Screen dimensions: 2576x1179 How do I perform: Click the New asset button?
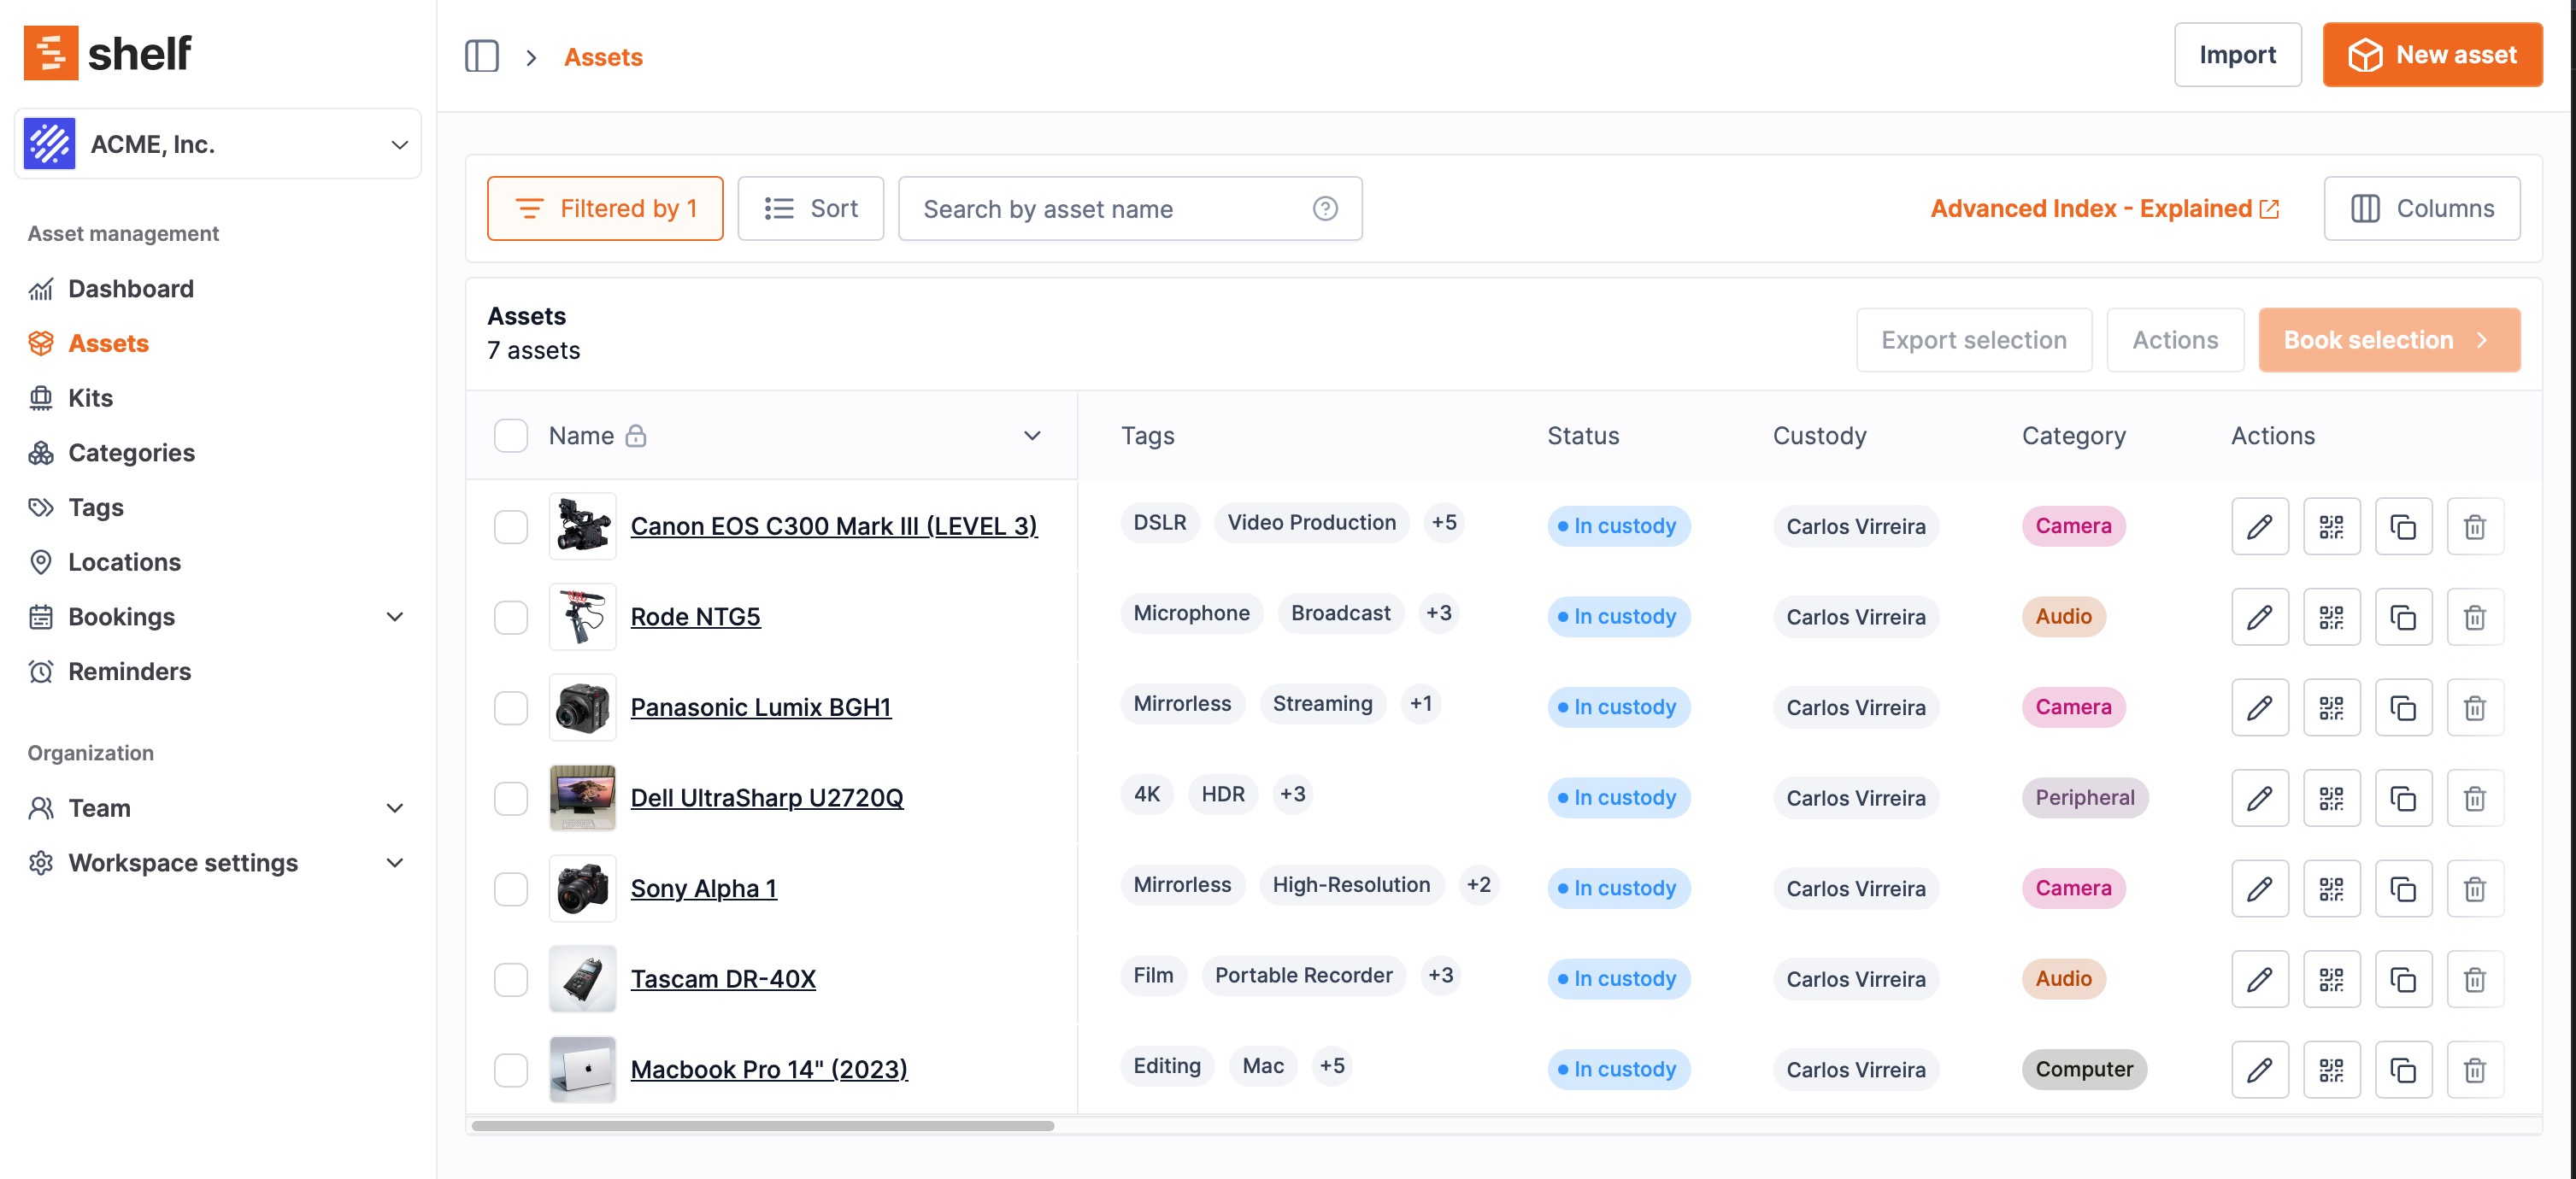point(2432,54)
